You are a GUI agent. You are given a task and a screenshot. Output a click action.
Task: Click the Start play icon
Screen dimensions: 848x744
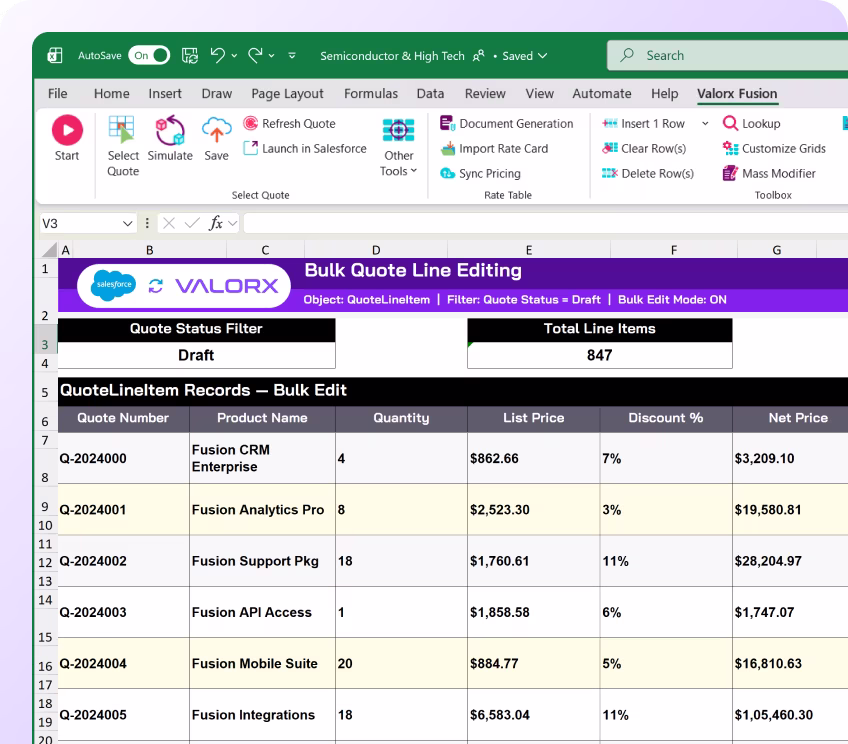tap(67, 130)
